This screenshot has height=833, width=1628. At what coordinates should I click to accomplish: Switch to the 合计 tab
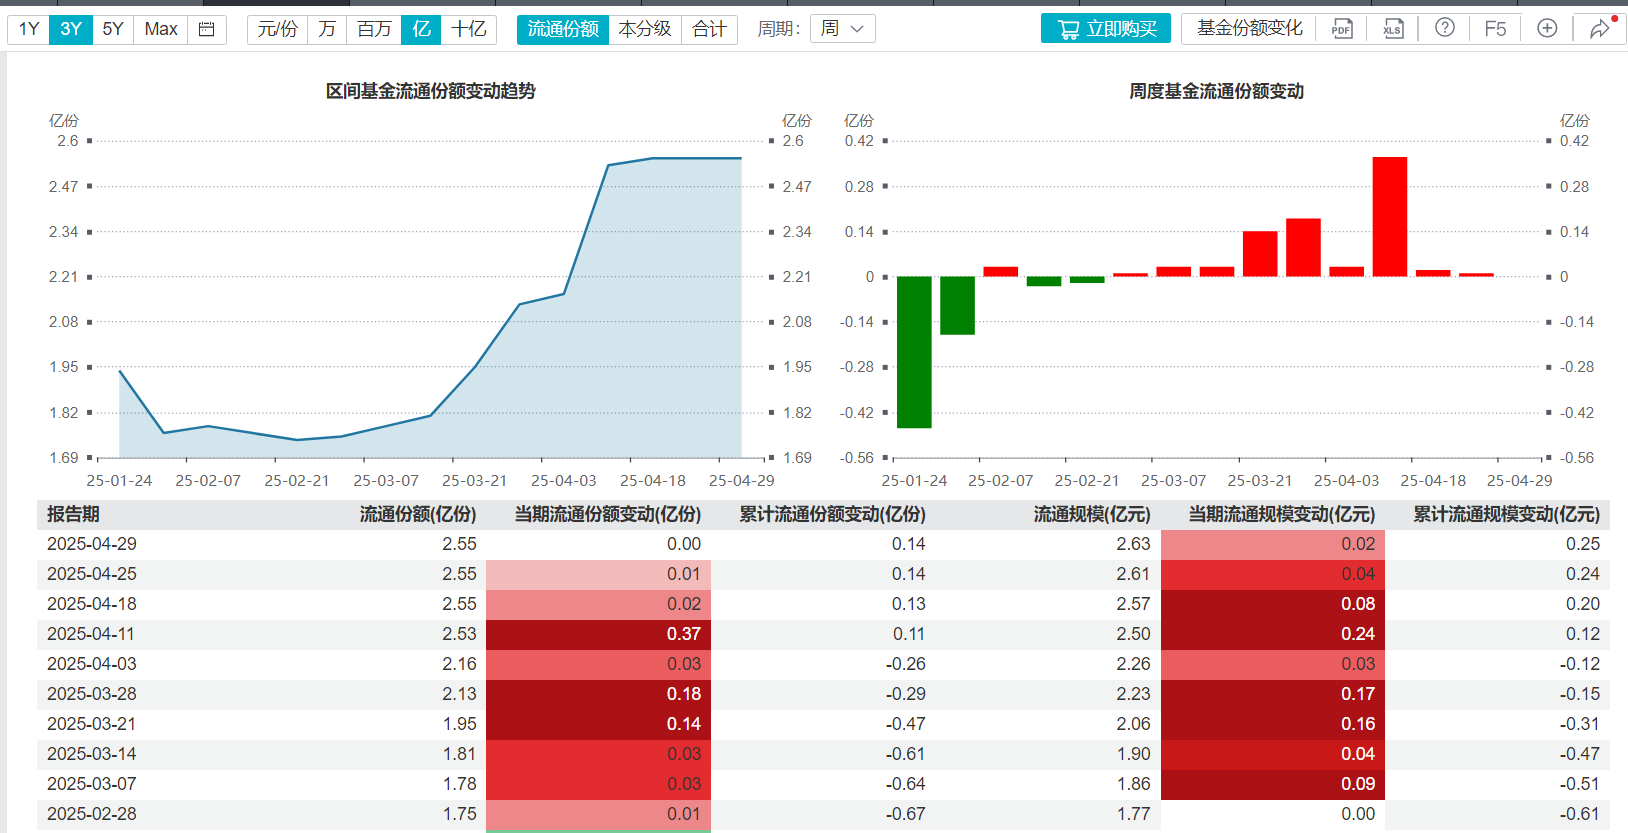710,29
